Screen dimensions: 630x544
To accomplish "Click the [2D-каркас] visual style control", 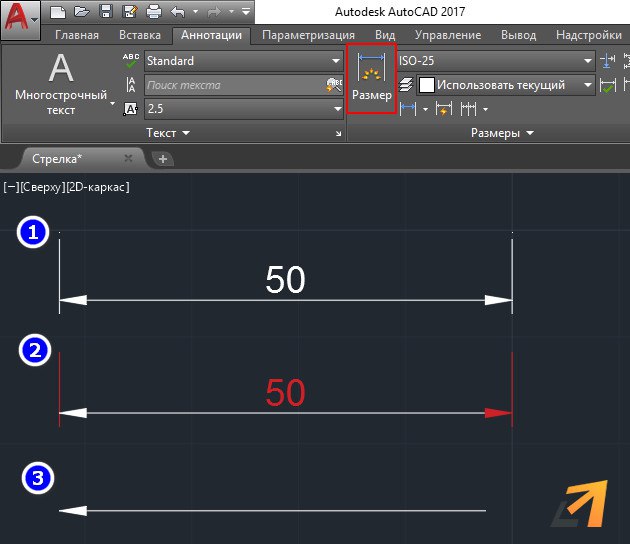I will [x=98, y=187].
